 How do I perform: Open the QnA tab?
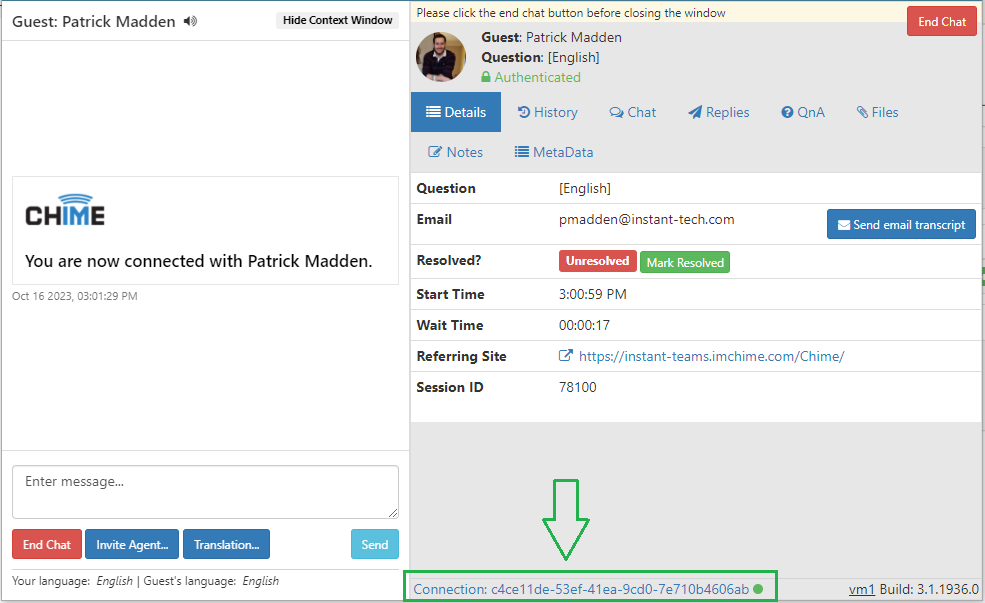tap(803, 112)
